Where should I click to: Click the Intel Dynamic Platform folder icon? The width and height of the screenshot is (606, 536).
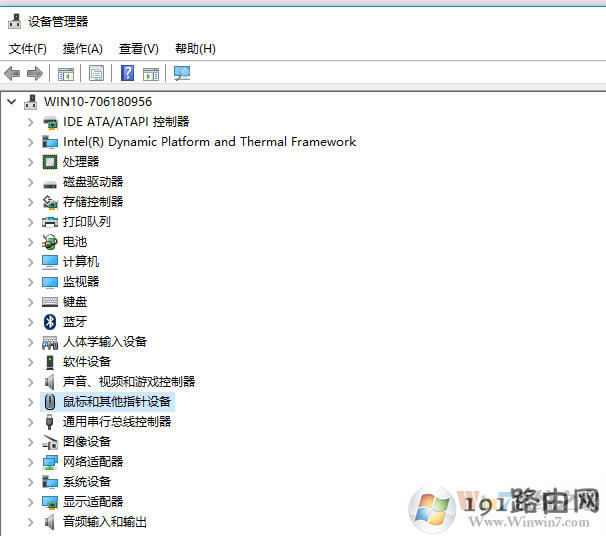pos(50,142)
